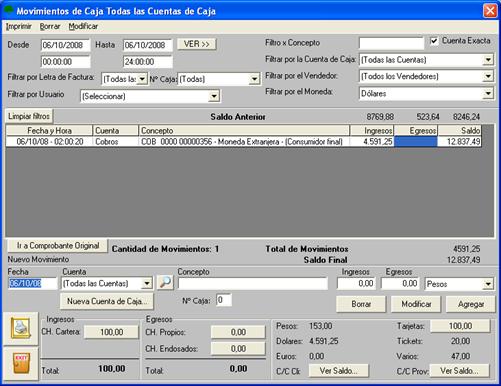Click the Egresos column header in table
The height and width of the screenshot is (386, 501).
pyautogui.click(x=416, y=130)
